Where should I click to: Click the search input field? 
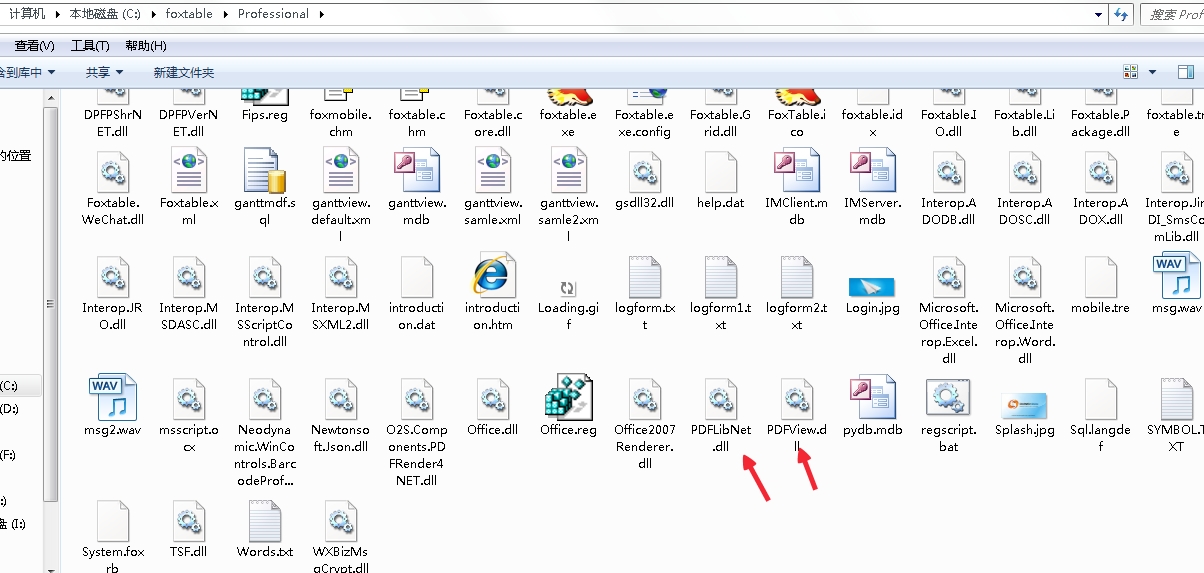[1172, 14]
